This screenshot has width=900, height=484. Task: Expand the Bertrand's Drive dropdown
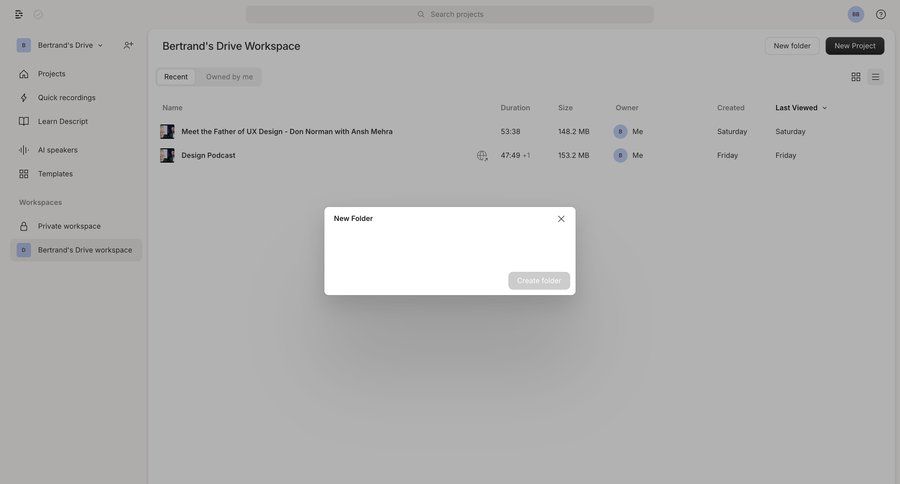[60, 45]
